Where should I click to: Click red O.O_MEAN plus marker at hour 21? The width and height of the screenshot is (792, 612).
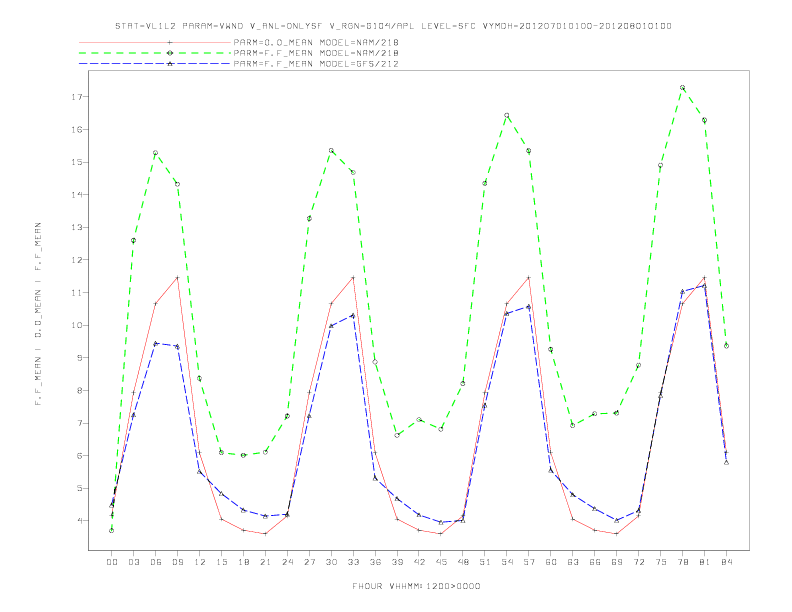265,534
